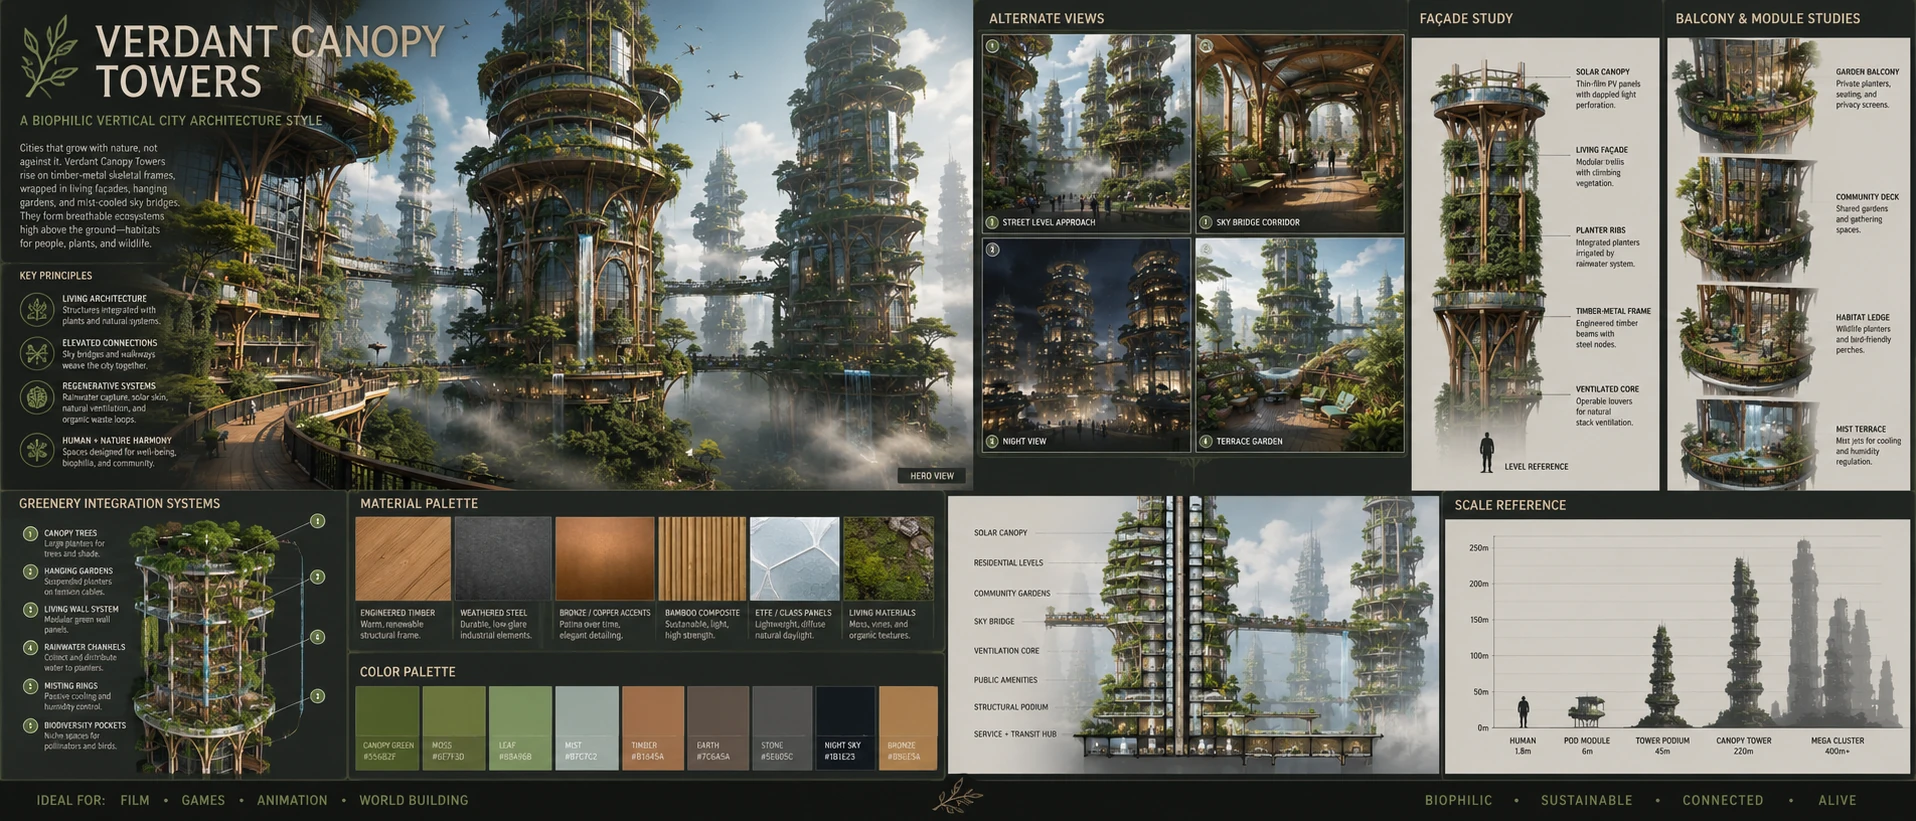Choose the ETFE / Glass Panels material swatch
This screenshot has width=1916, height=821.
(x=795, y=559)
